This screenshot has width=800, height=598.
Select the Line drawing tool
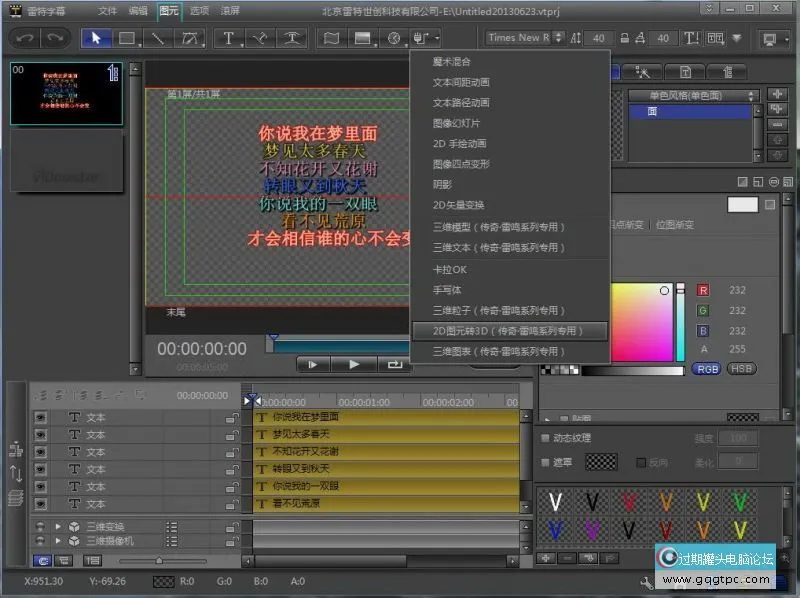point(160,37)
